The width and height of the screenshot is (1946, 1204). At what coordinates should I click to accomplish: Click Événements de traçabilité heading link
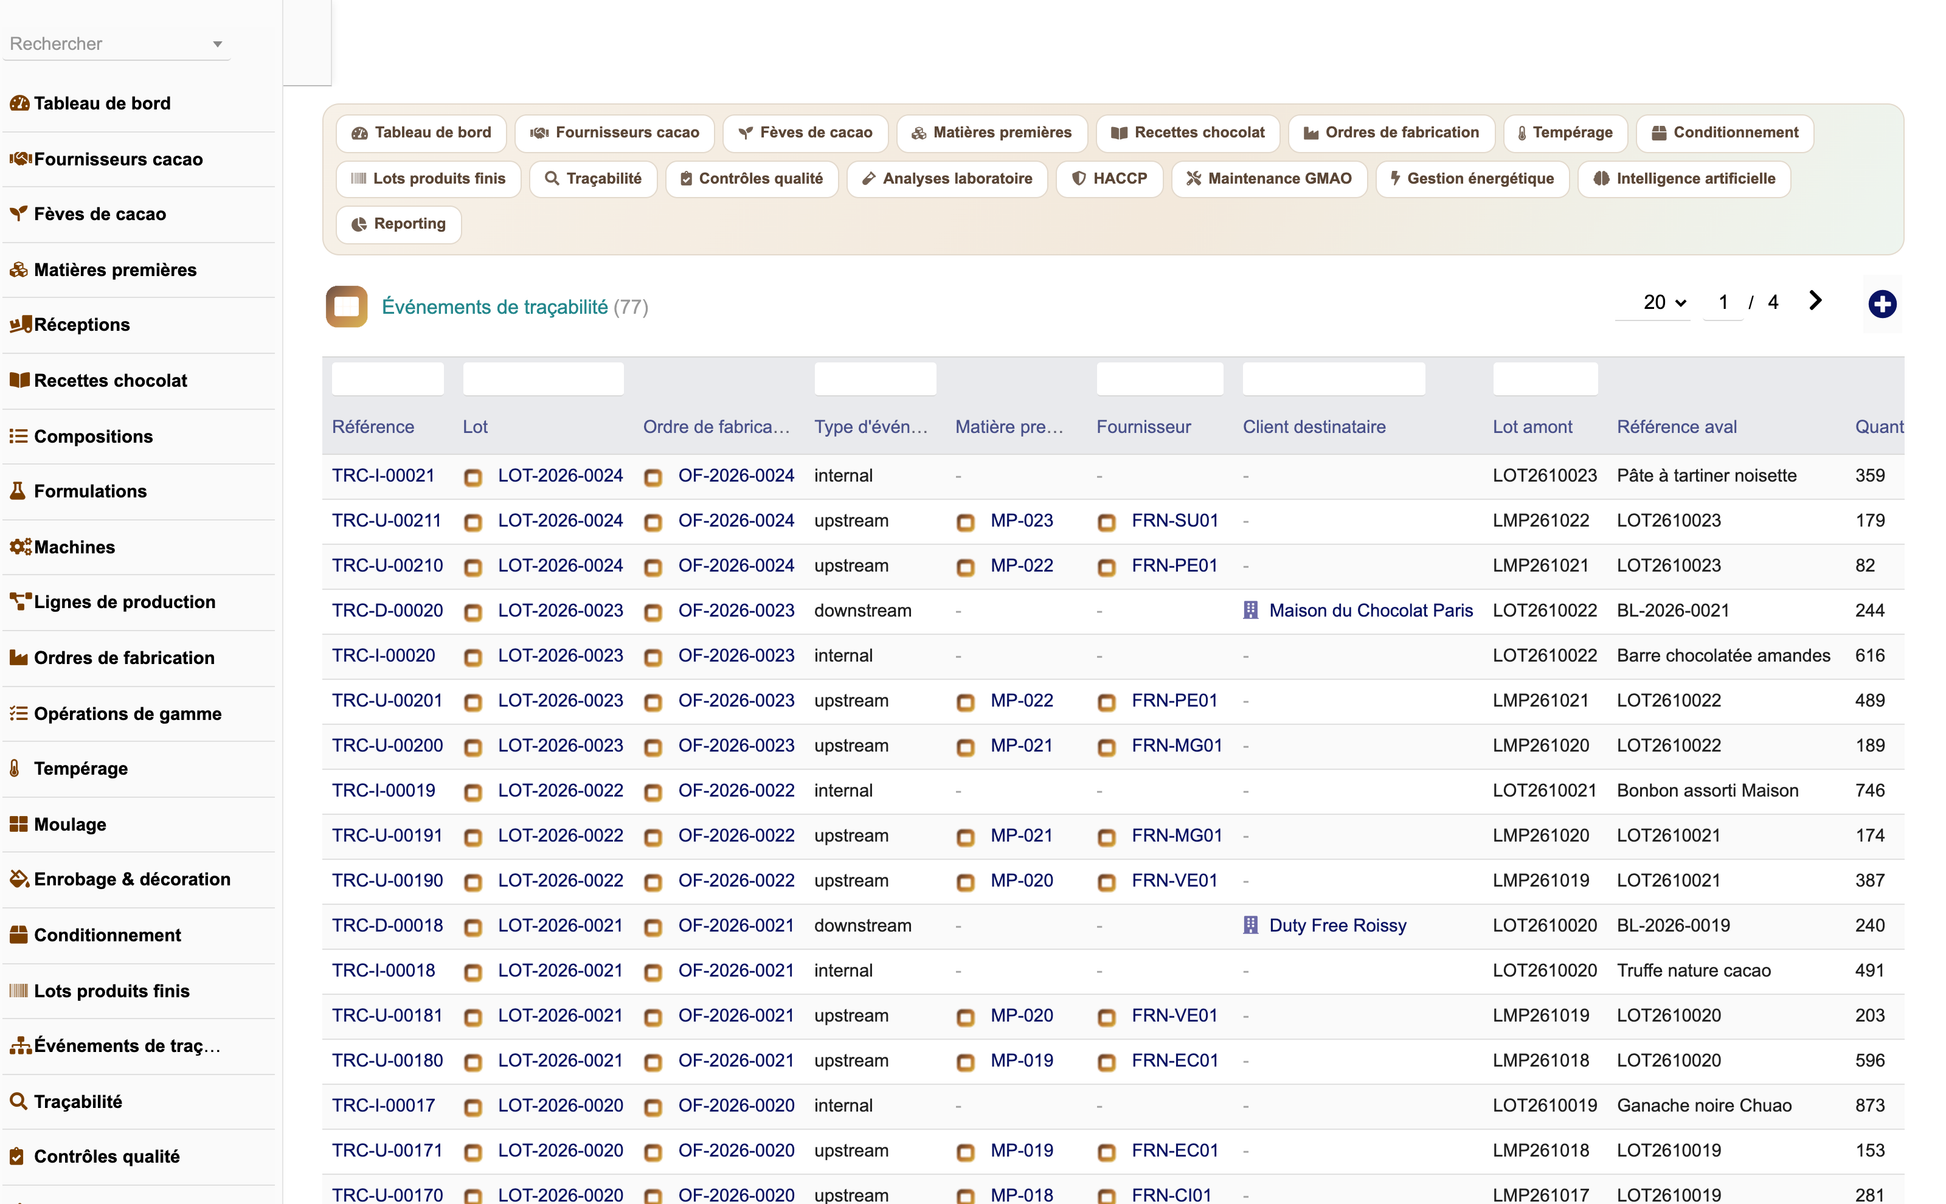coord(495,307)
